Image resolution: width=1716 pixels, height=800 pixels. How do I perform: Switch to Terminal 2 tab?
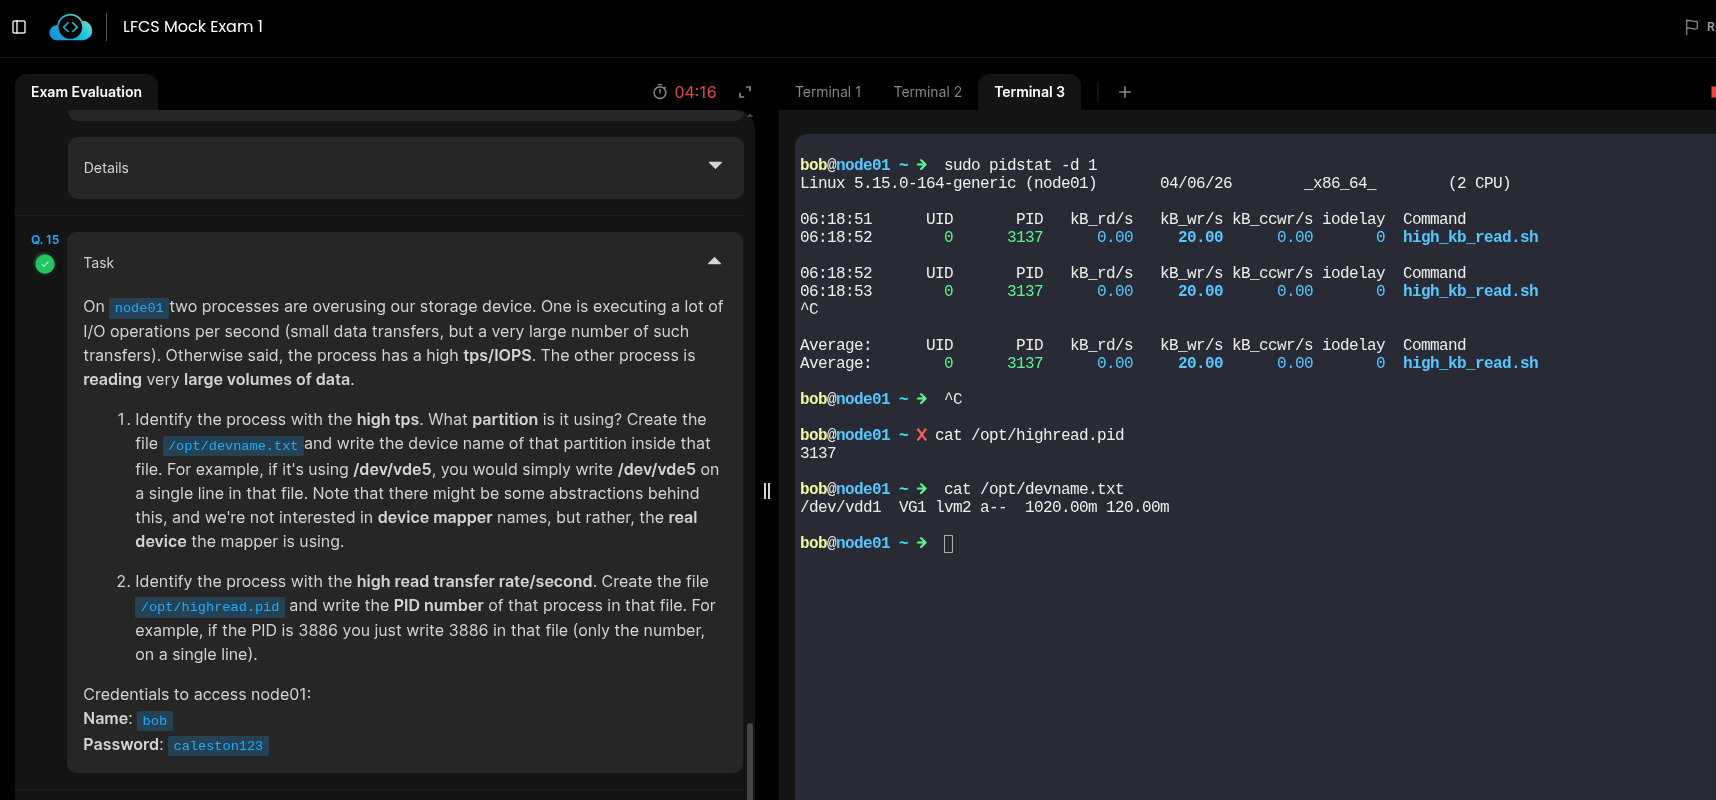point(927,92)
